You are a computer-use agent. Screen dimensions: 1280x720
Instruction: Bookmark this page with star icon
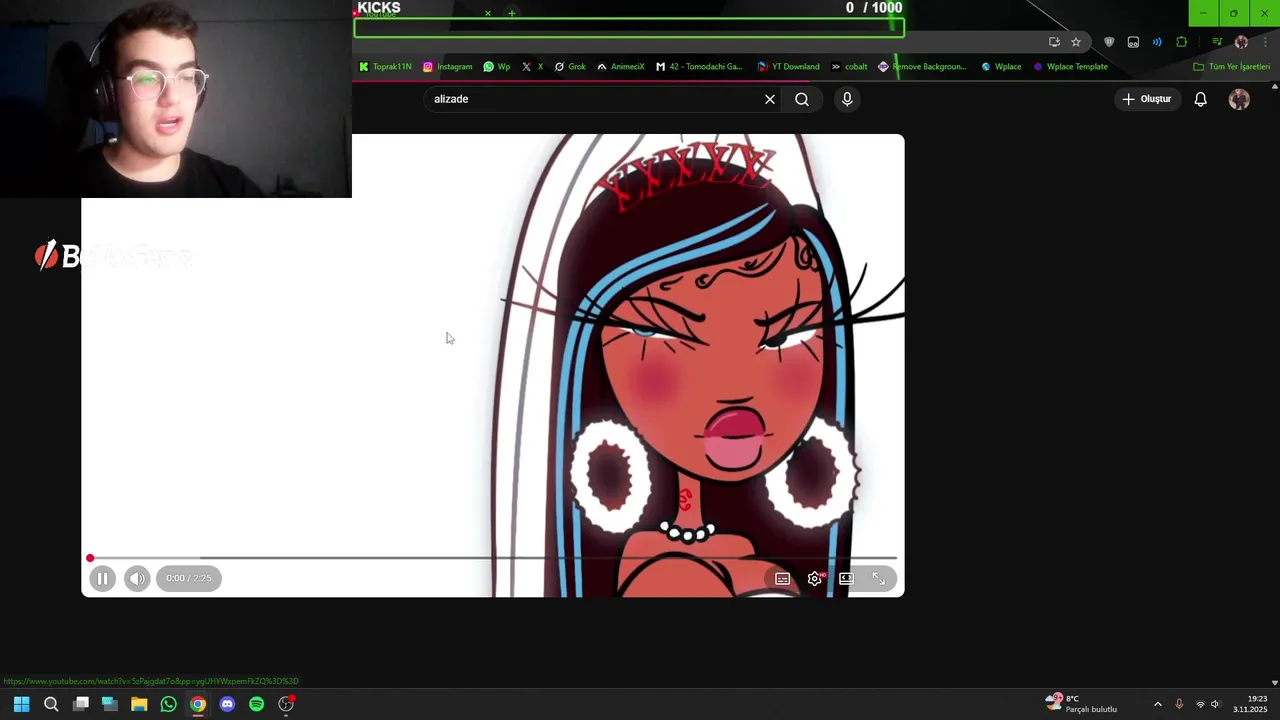[x=1076, y=42]
